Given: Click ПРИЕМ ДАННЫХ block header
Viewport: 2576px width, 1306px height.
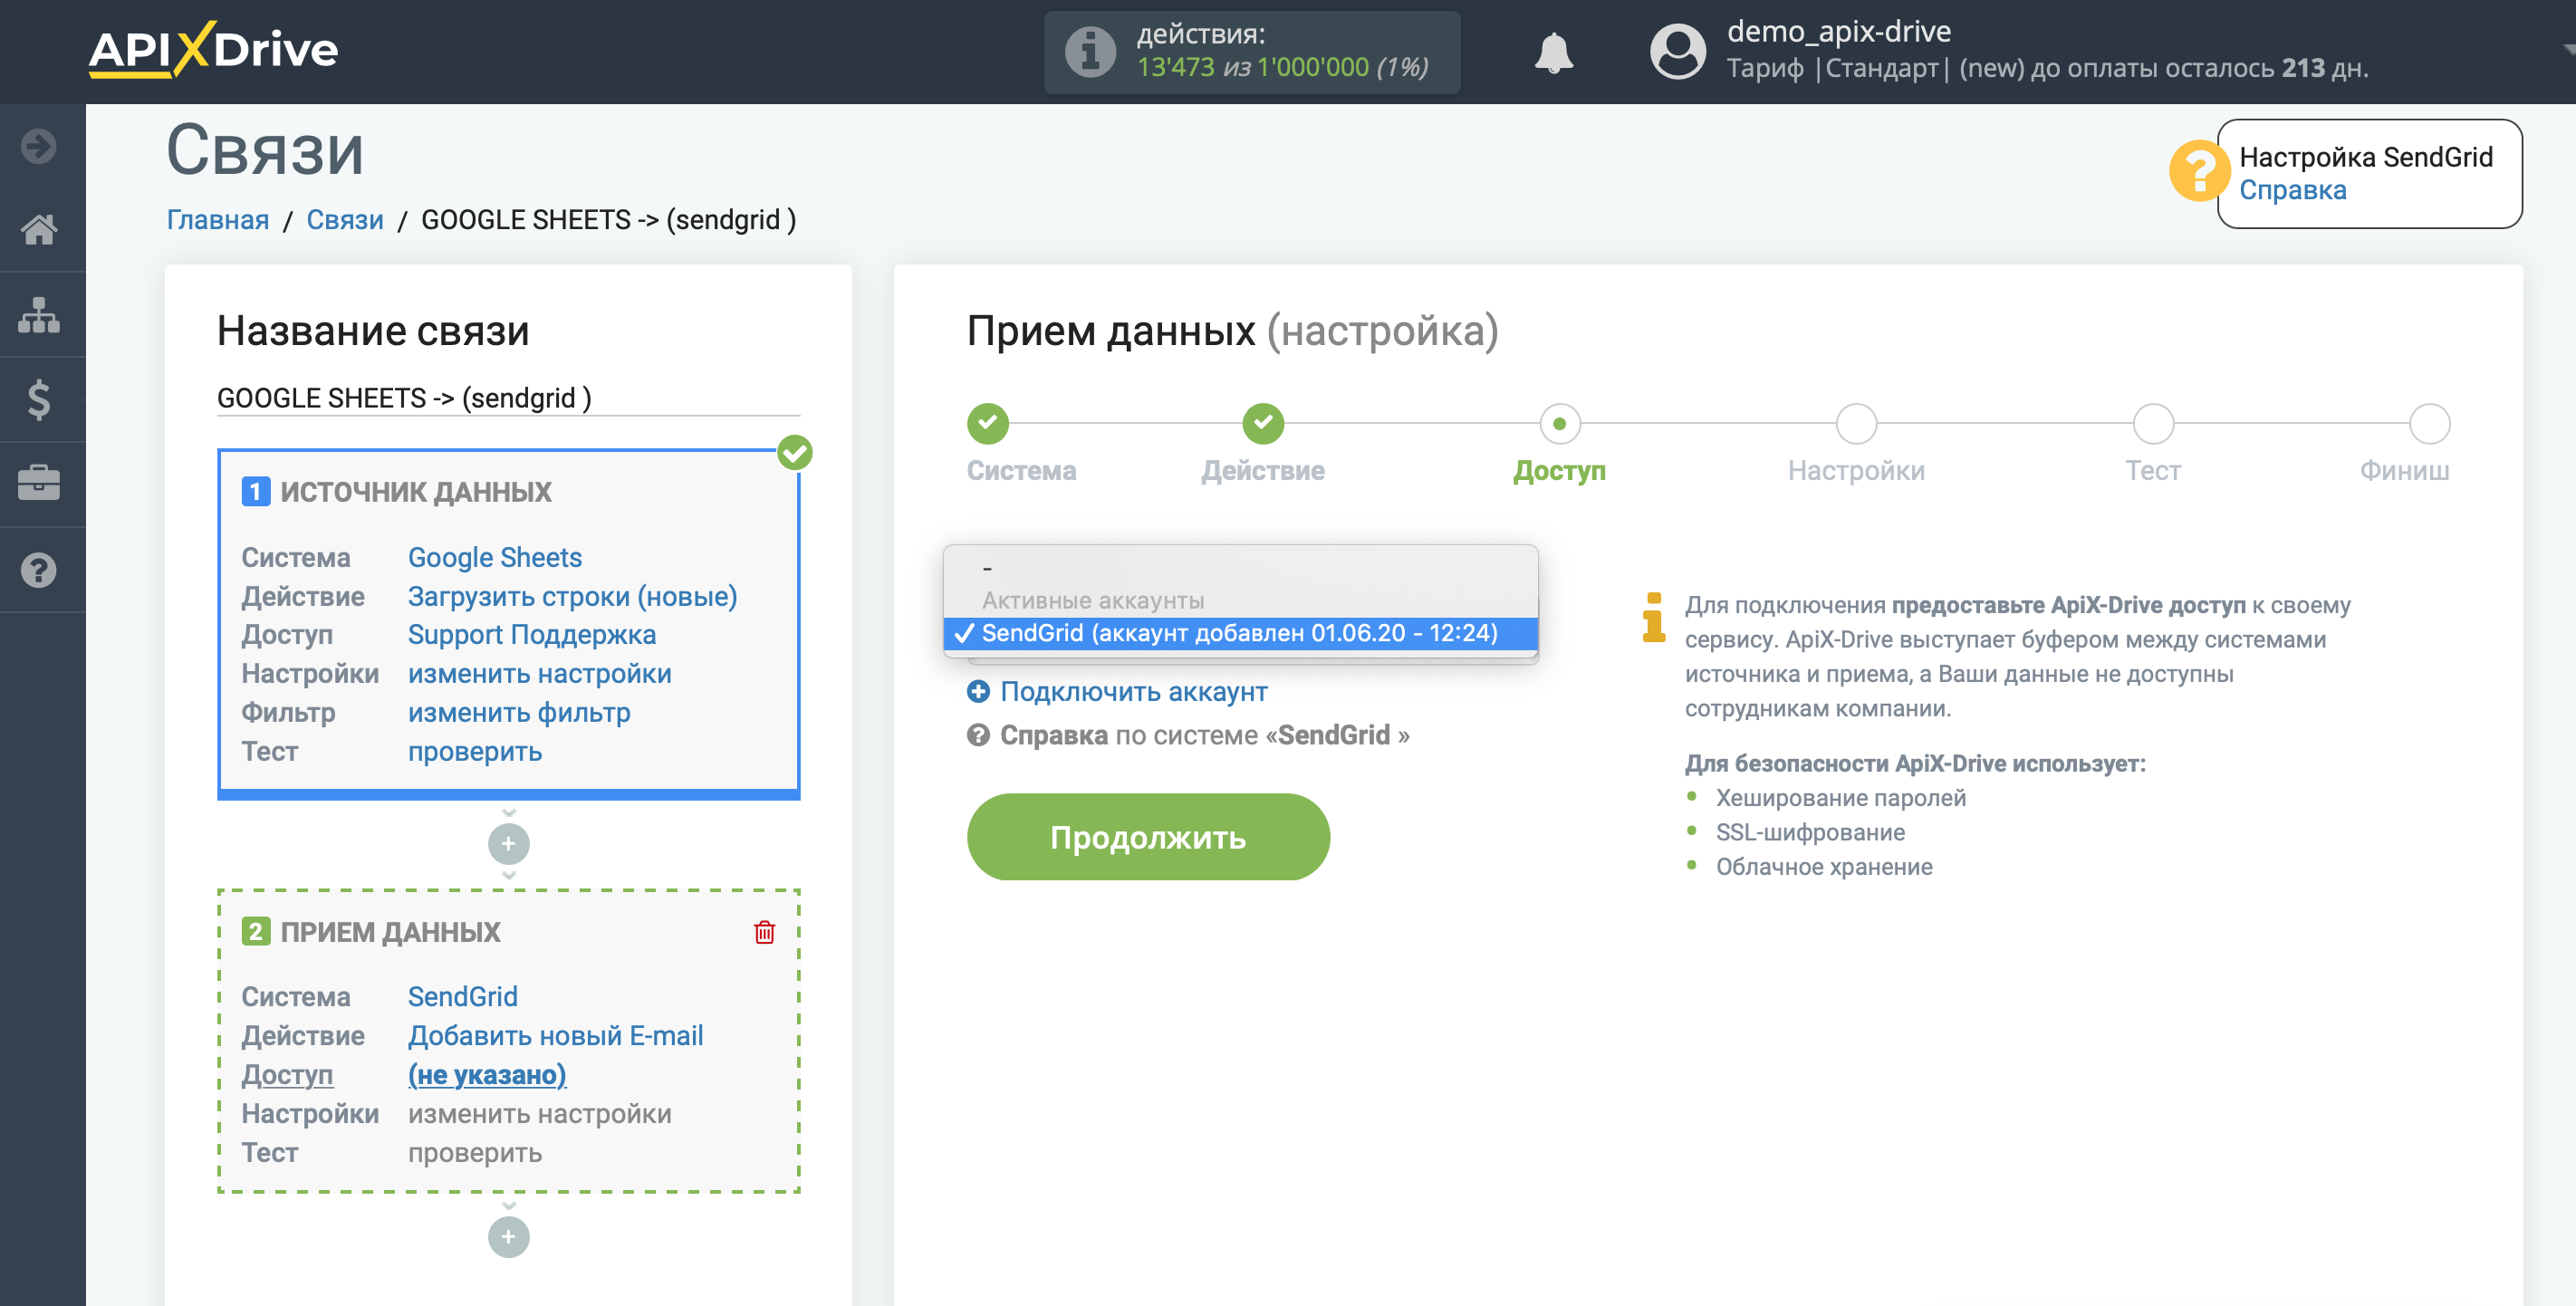Looking at the screenshot, I should [390, 932].
